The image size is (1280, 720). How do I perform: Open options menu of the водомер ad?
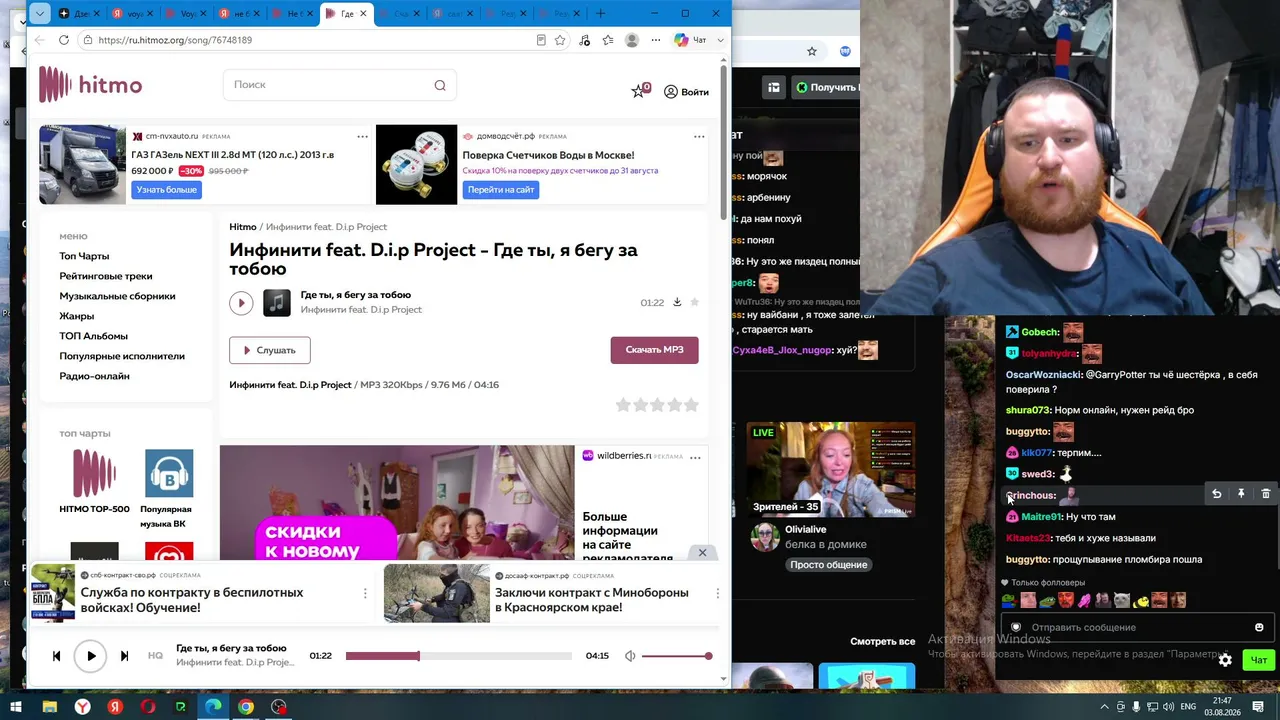(x=699, y=136)
